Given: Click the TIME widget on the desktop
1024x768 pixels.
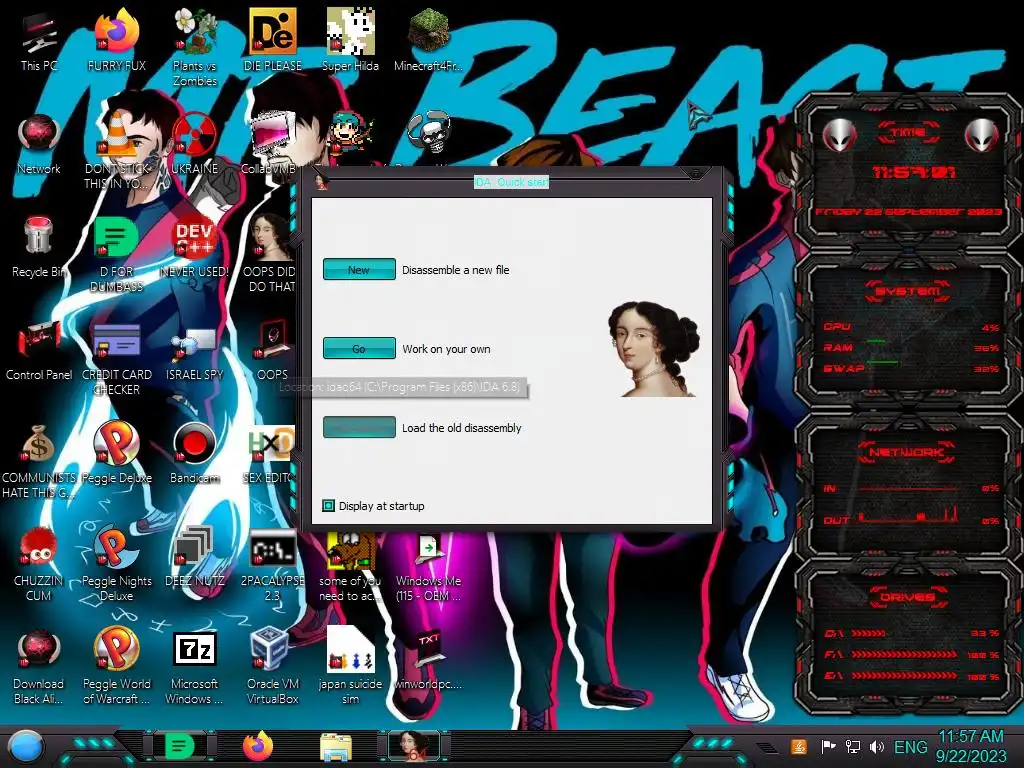Looking at the screenshot, I should [908, 171].
